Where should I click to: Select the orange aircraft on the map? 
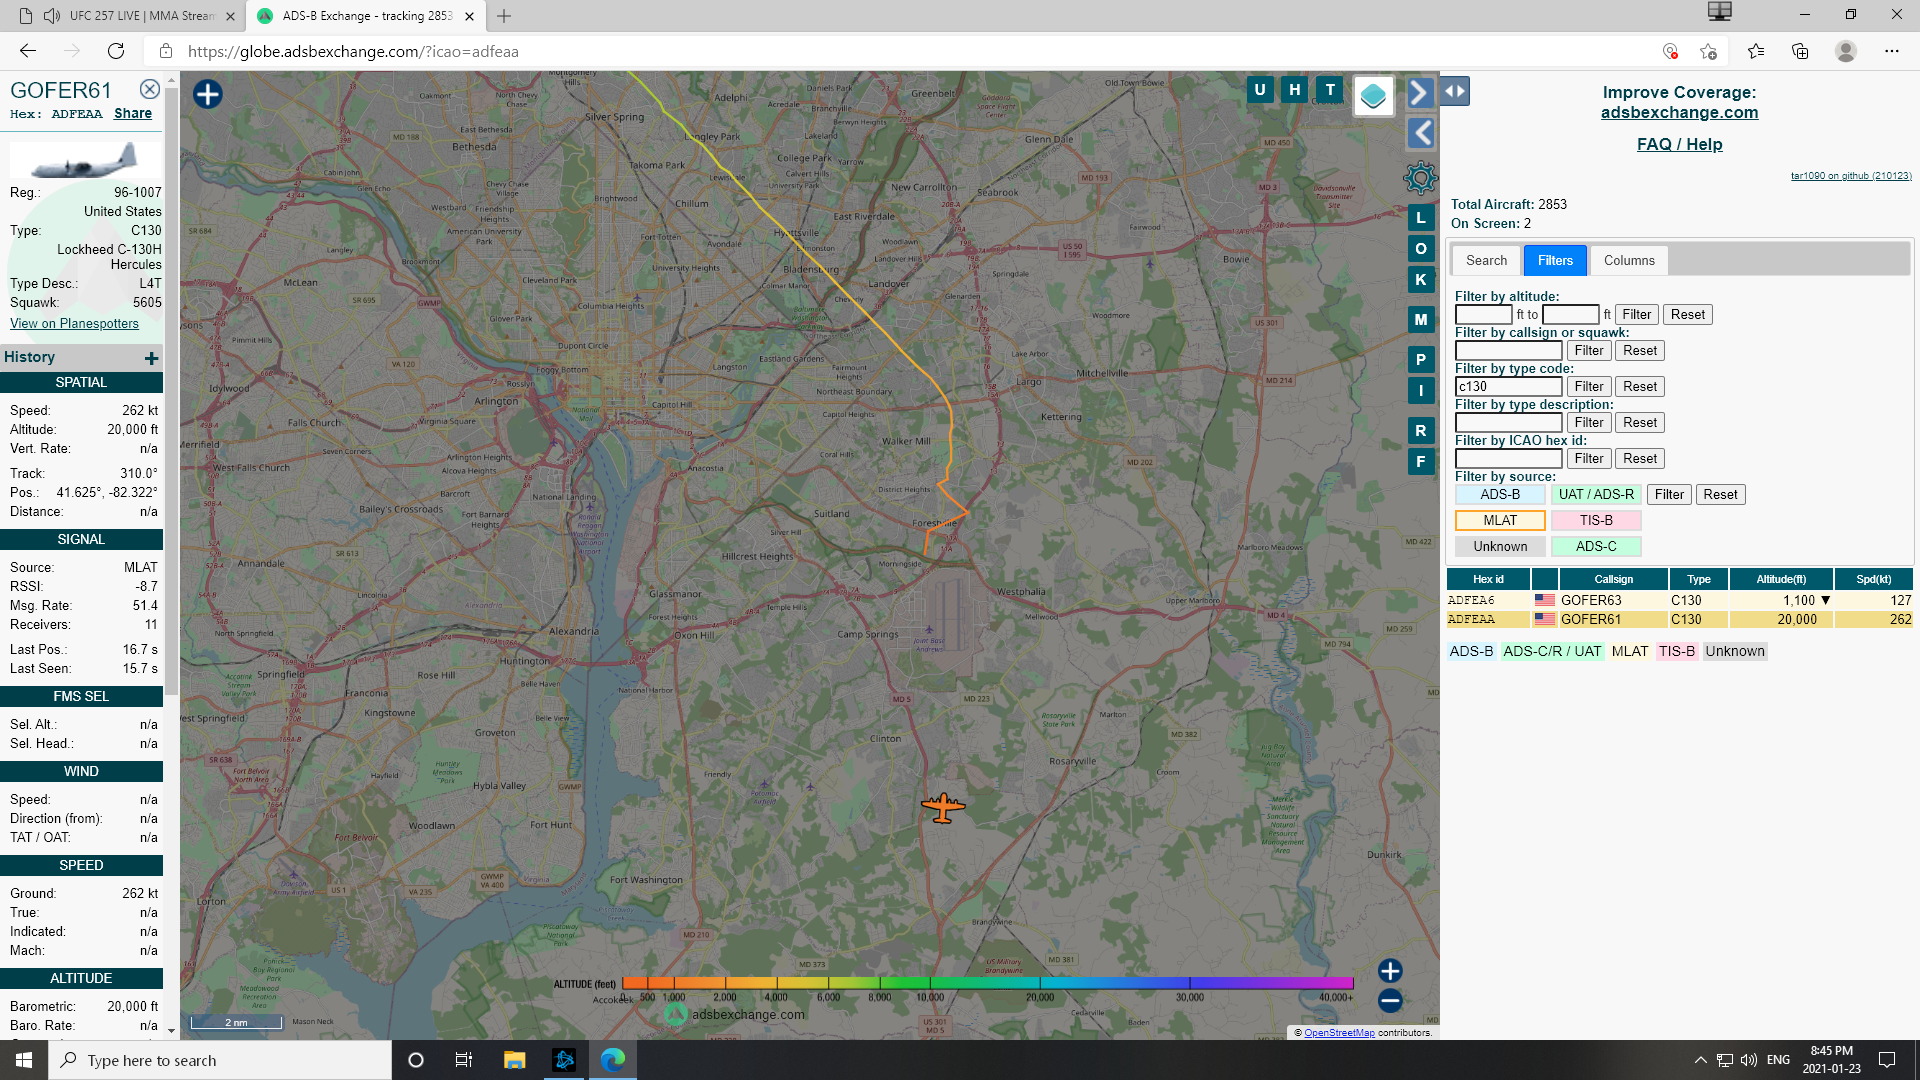point(943,807)
